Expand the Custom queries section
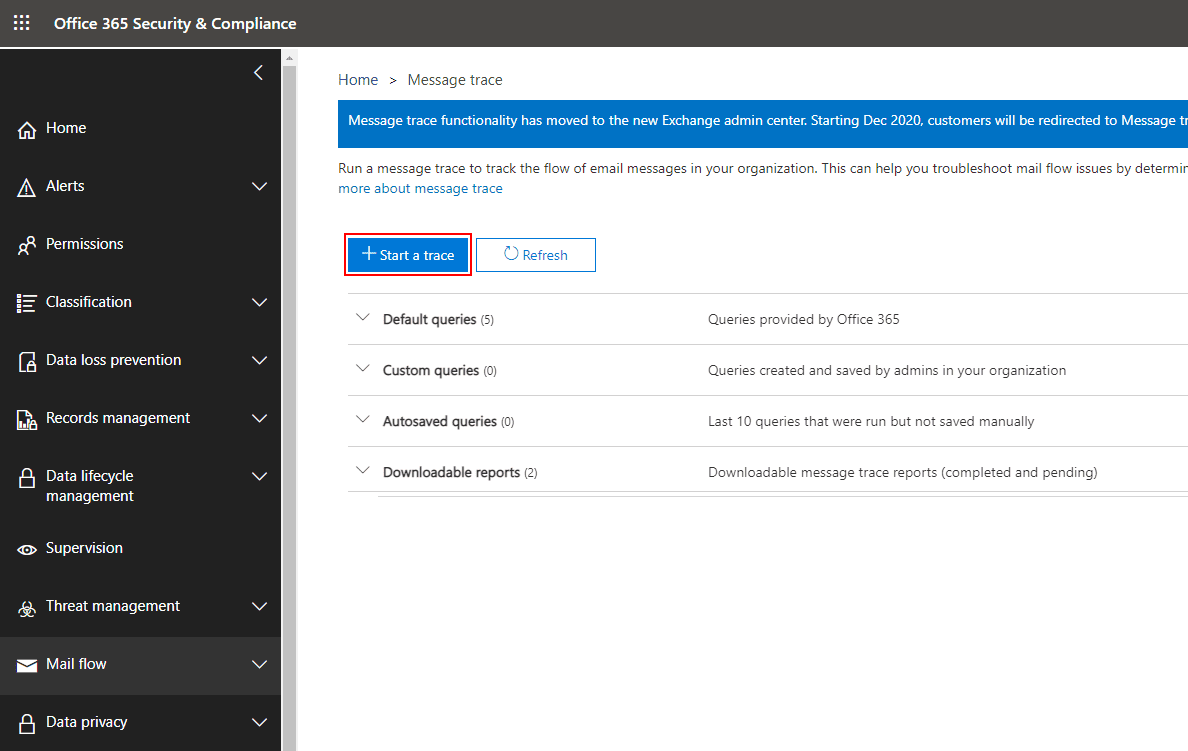 pos(363,369)
